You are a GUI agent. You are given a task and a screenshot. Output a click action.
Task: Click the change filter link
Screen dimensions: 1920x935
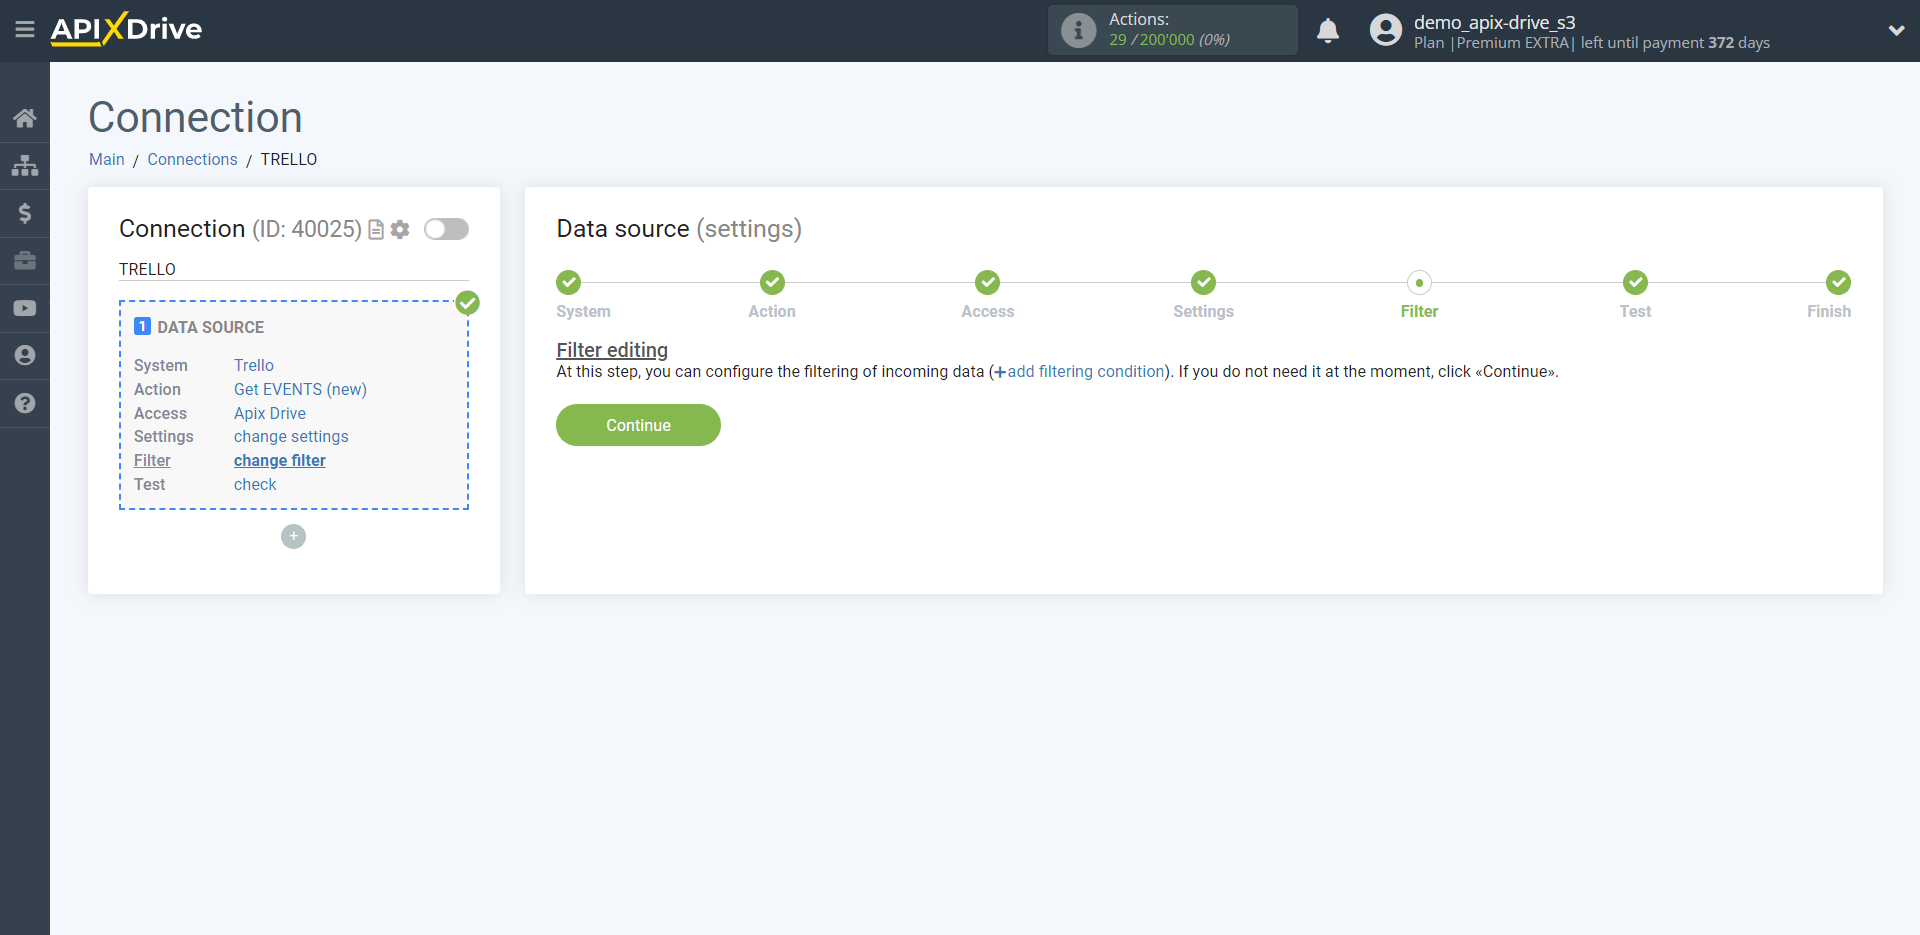(x=280, y=461)
